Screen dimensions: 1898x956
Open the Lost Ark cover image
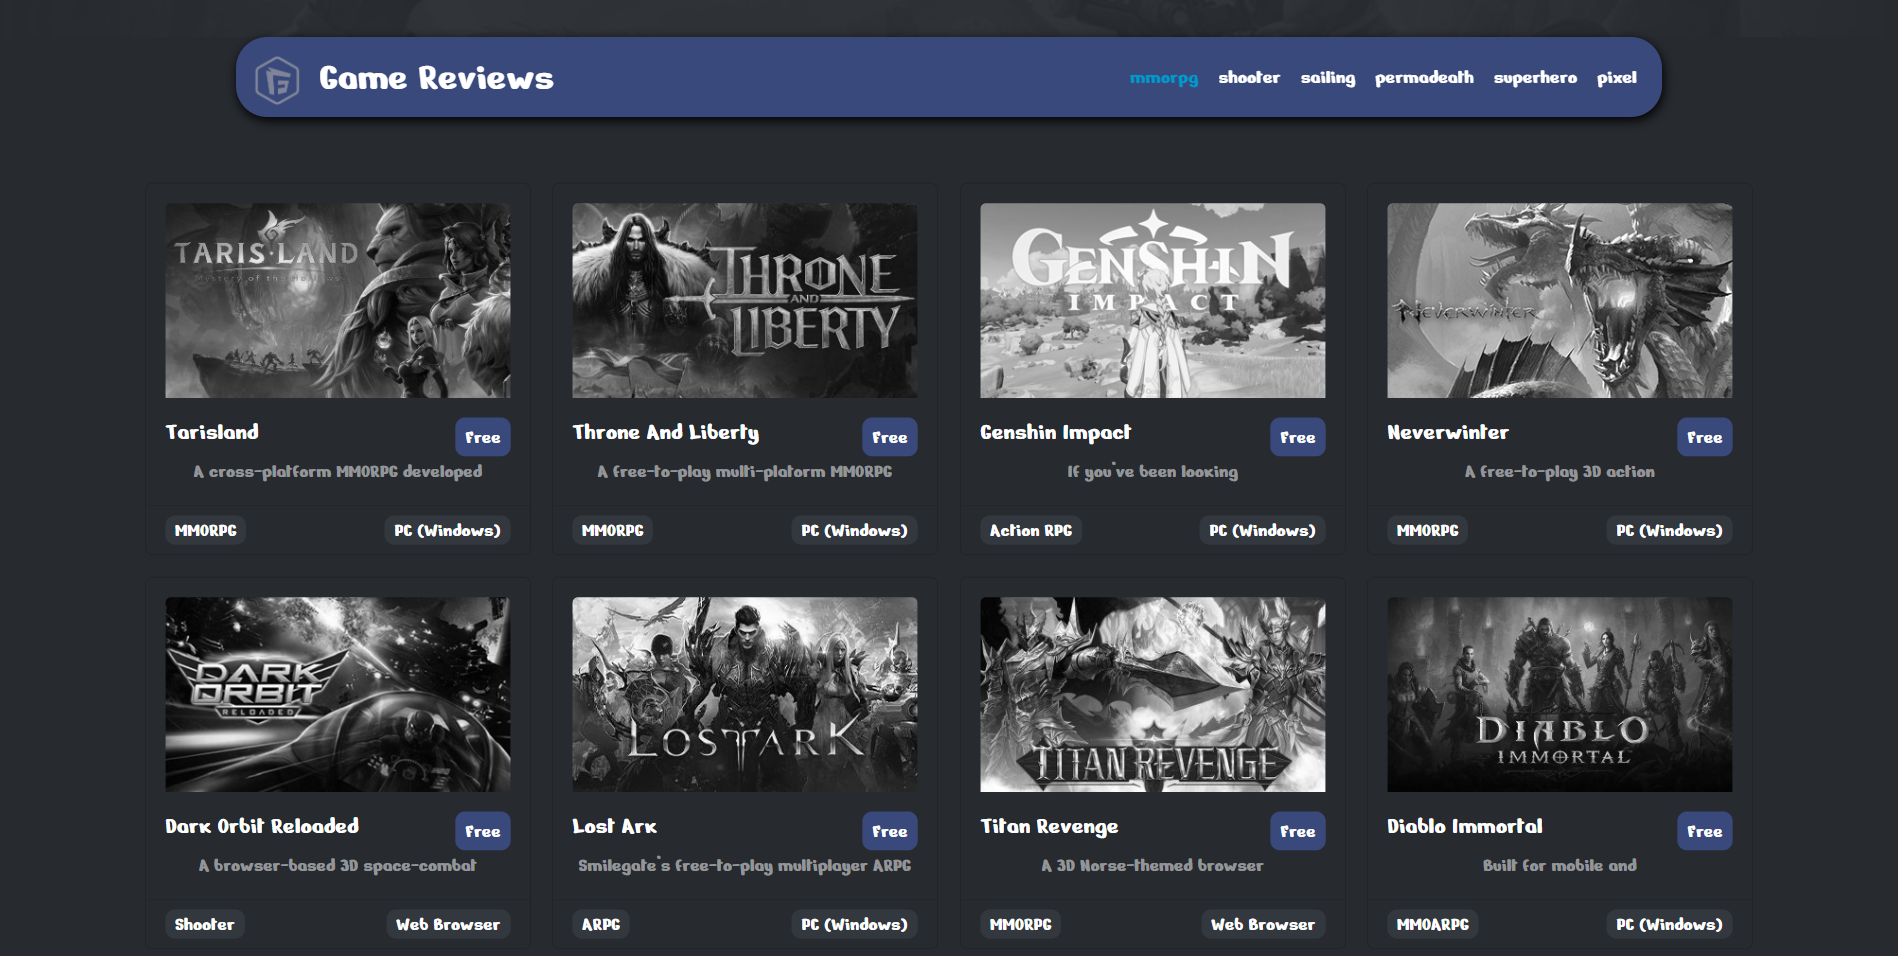745,695
